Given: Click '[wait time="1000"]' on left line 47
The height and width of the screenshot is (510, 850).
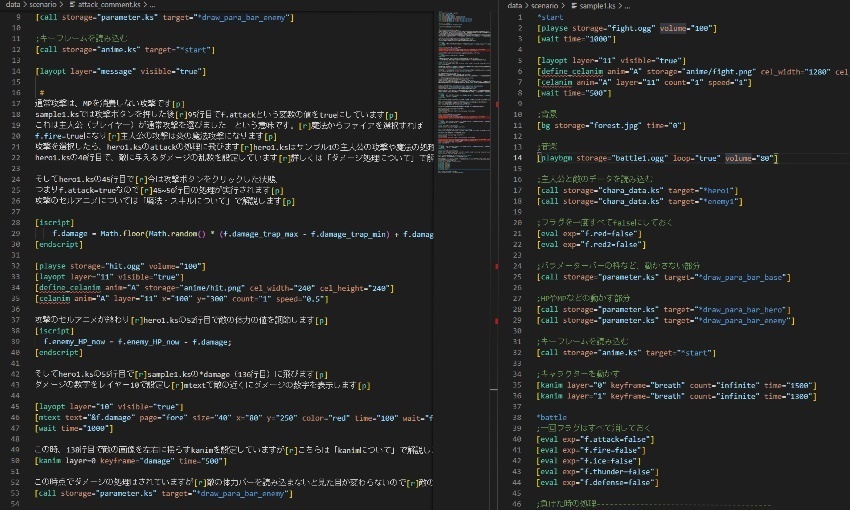Looking at the screenshot, I should coord(74,428).
